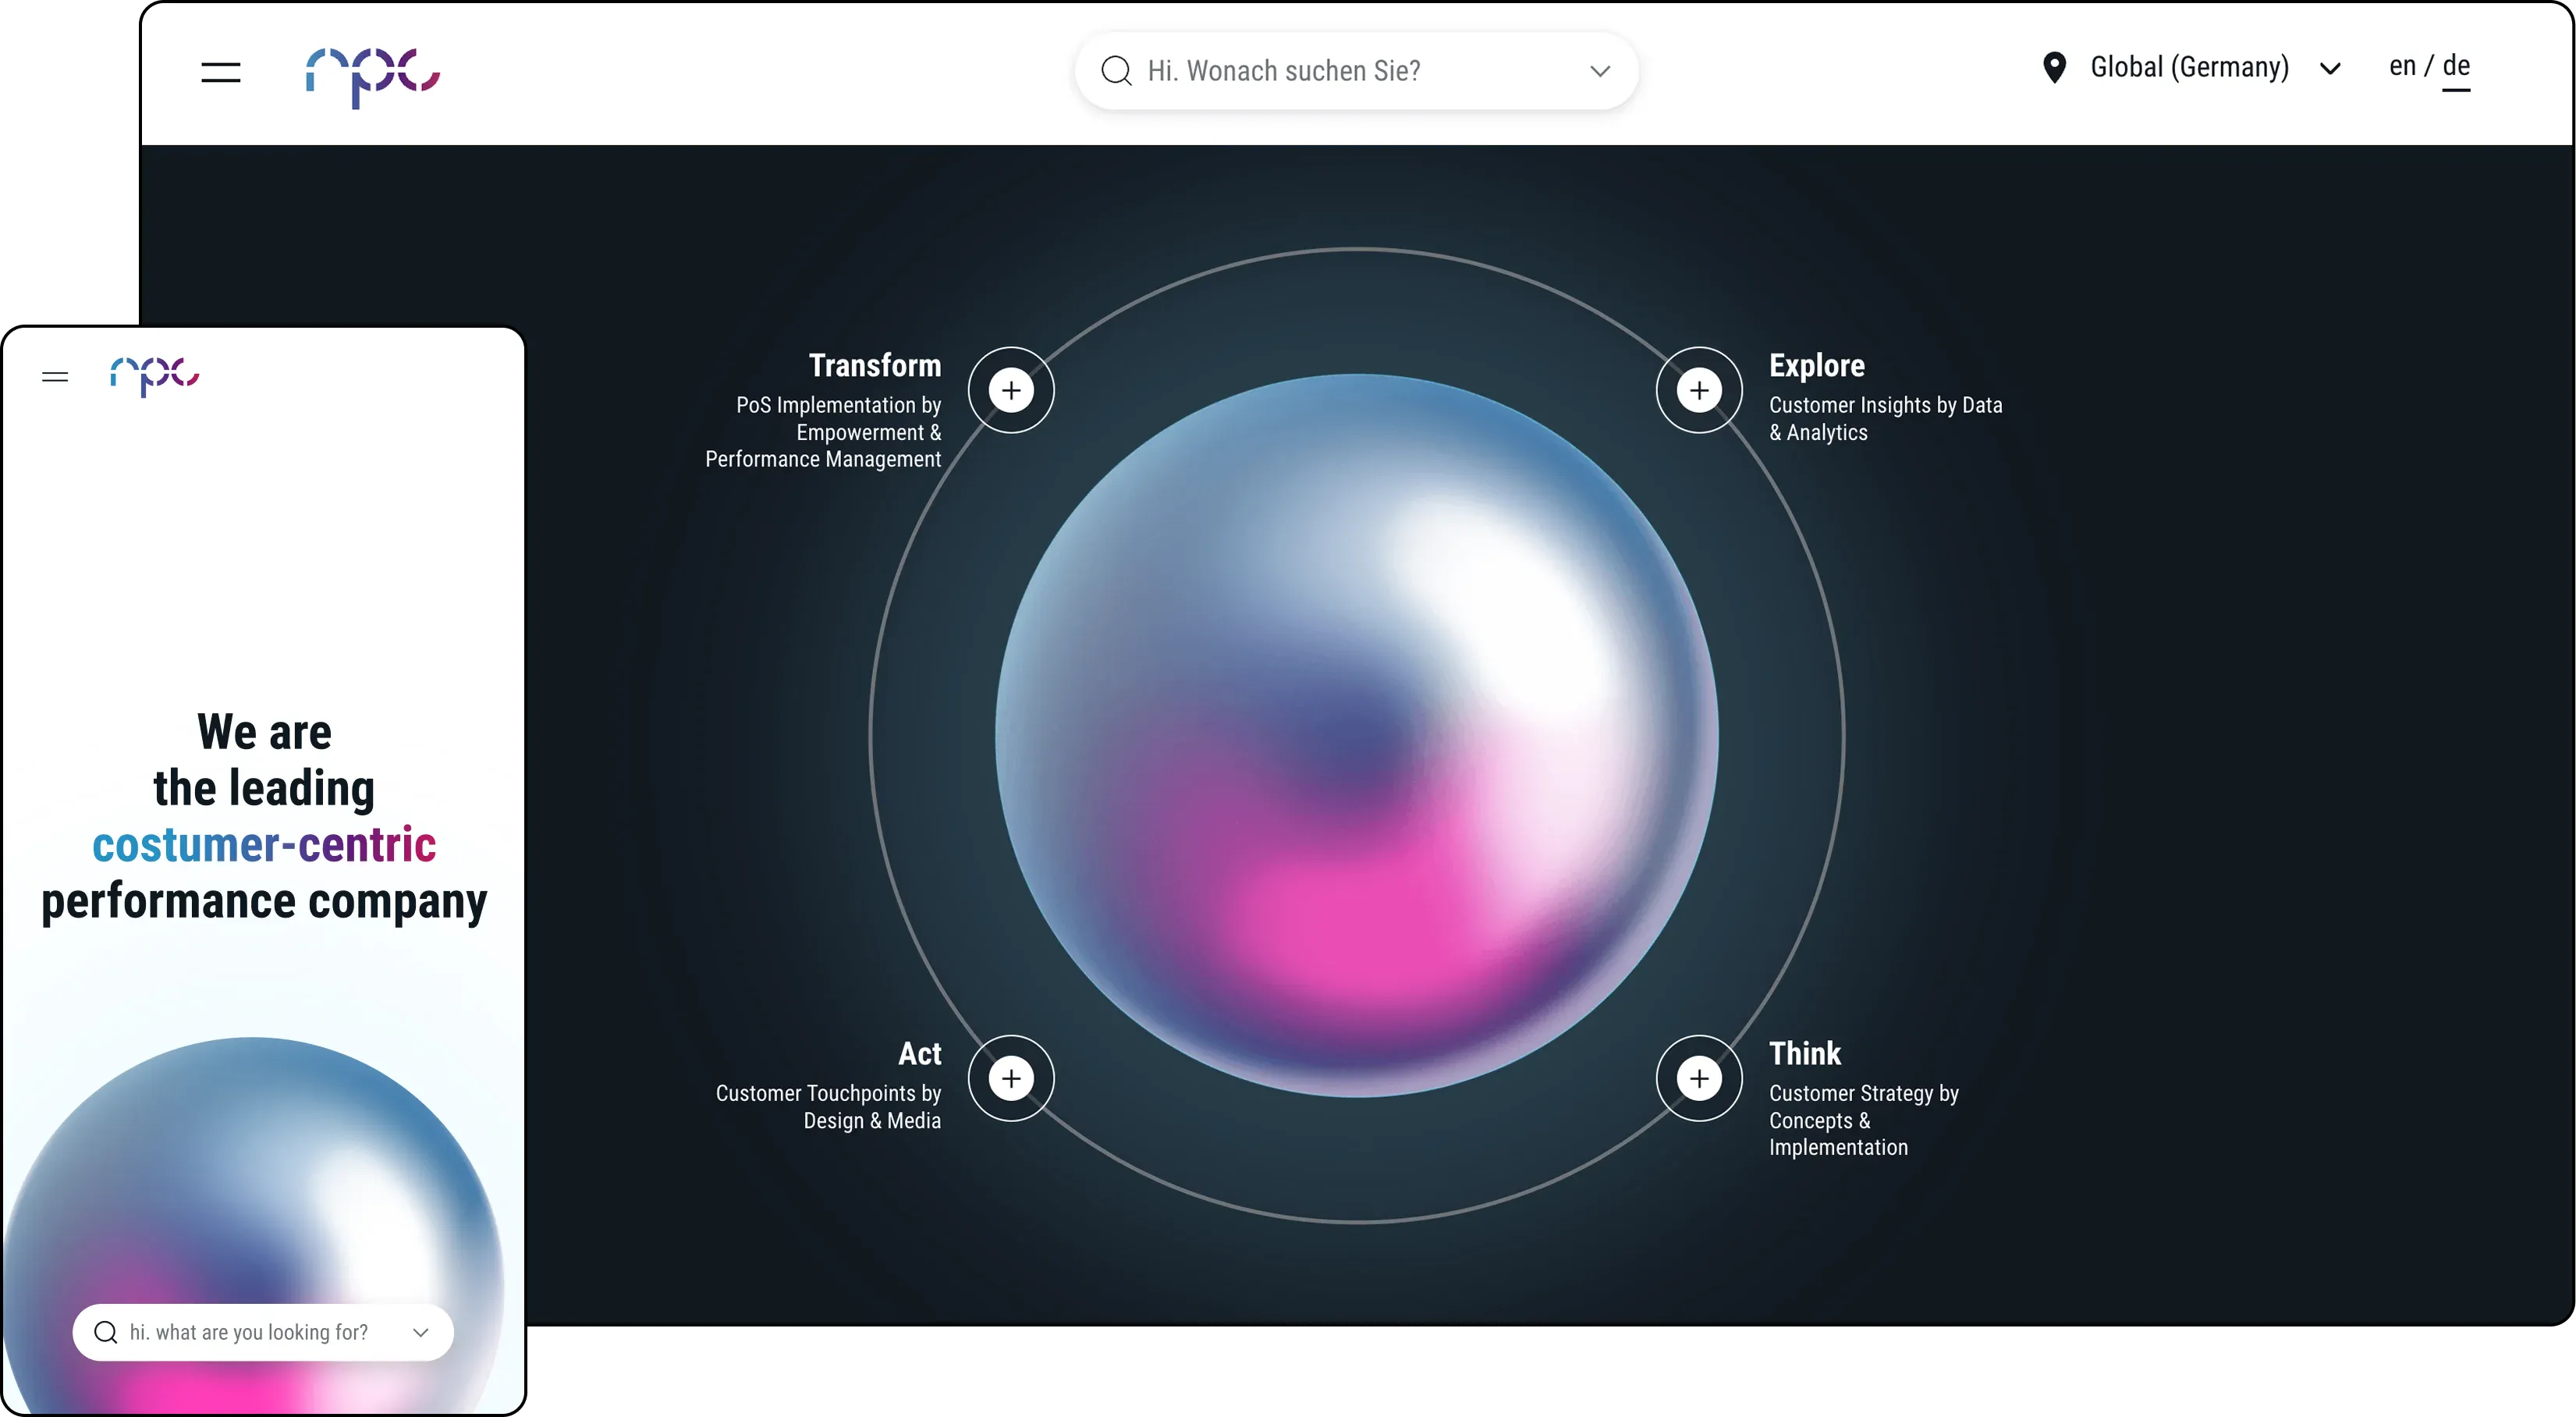
Task: Click 'Customer Touchpoints by Design & Media' text
Action: (828, 1106)
